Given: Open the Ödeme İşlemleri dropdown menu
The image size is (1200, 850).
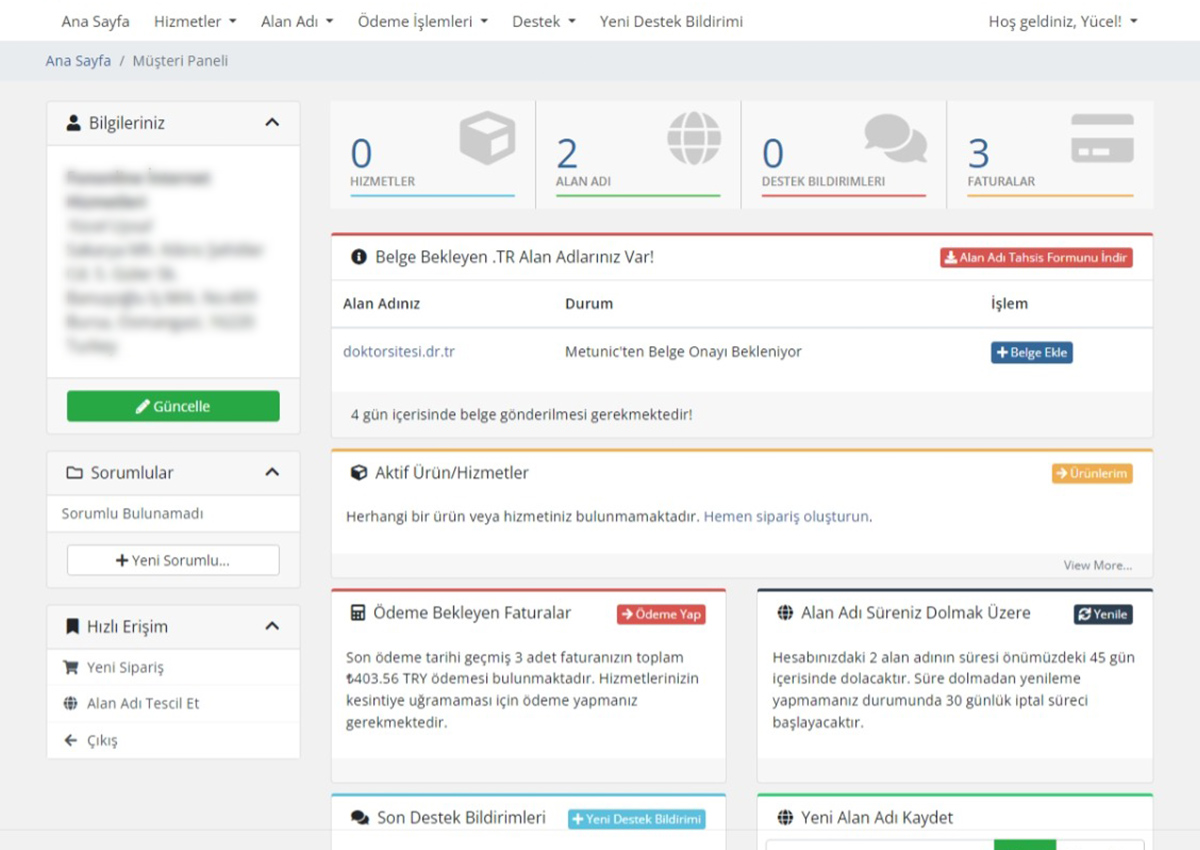Looking at the screenshot, I should click(422, 21).
